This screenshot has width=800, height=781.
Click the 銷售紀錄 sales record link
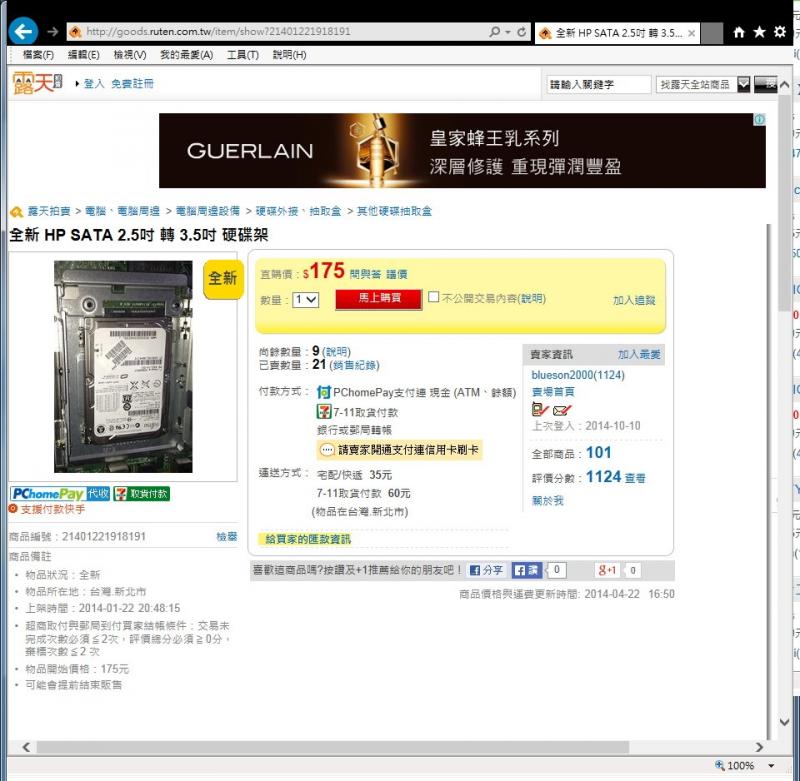tap(355, 365)
